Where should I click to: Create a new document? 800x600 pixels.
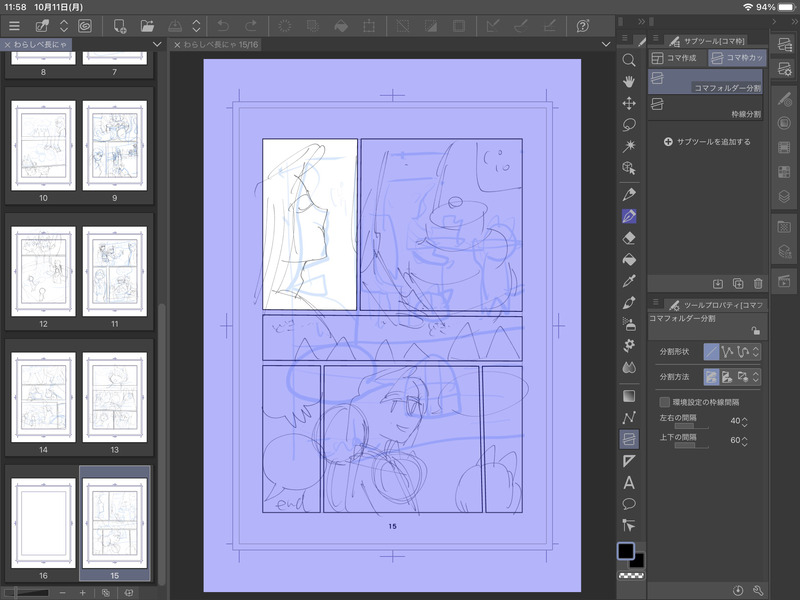[x=120, y=26]
